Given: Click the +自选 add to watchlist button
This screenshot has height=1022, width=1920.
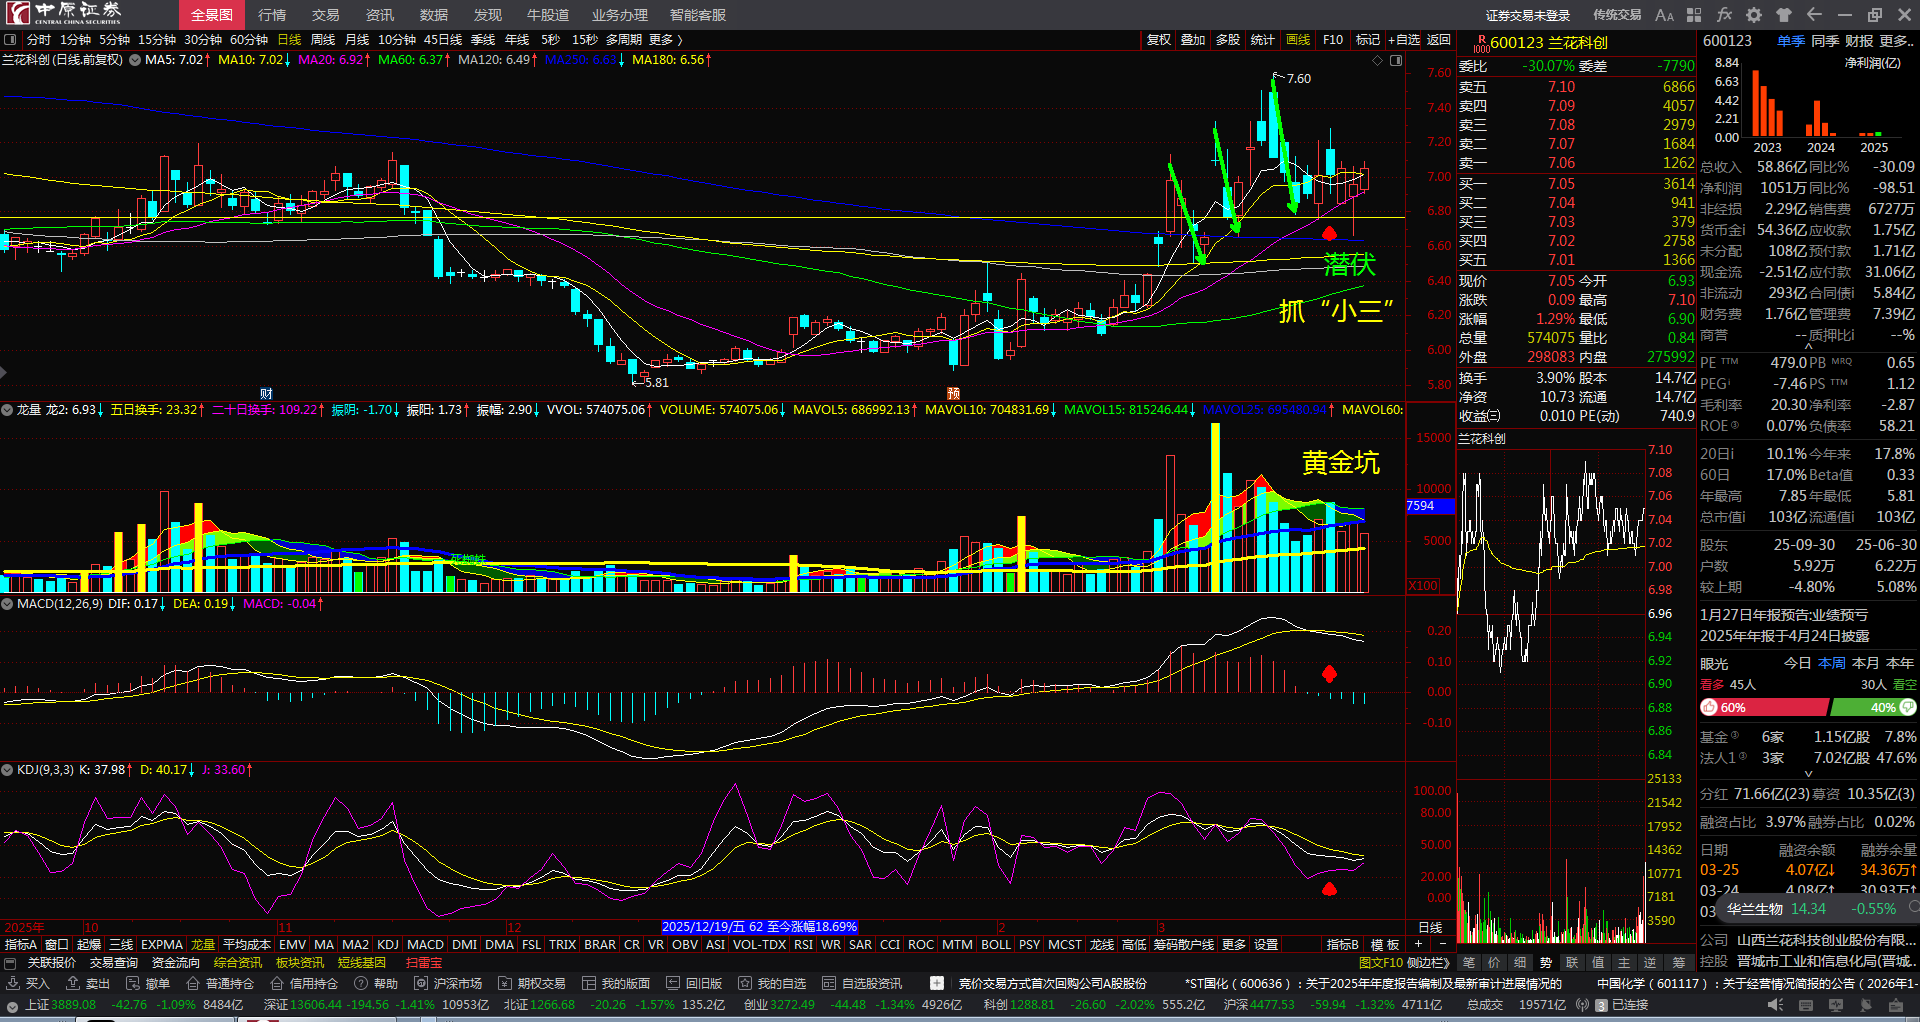Looking at the screenshot, I should coord(1404,40).
